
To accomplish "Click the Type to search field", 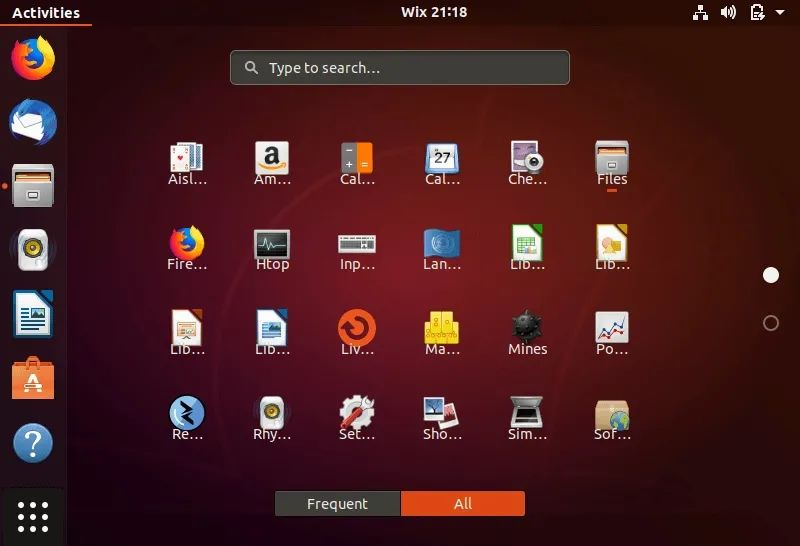I will [400, 67].
